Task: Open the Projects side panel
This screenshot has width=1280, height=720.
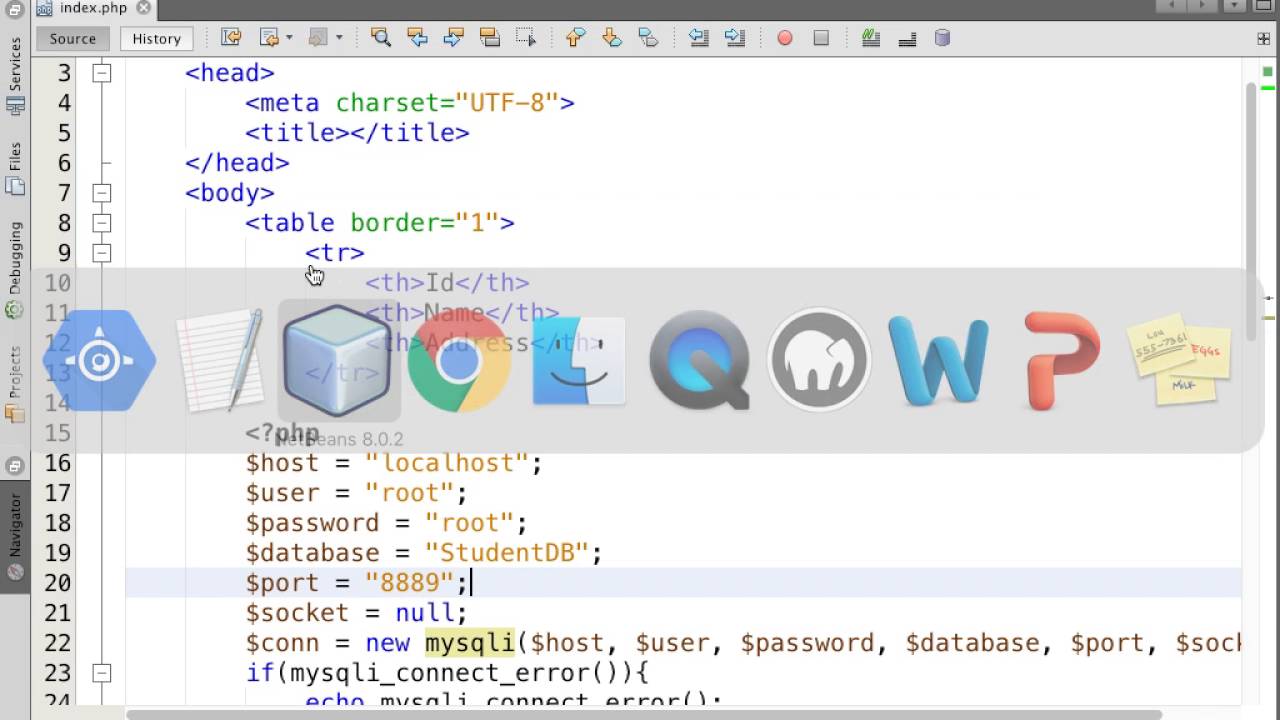Action: [15, 385]
